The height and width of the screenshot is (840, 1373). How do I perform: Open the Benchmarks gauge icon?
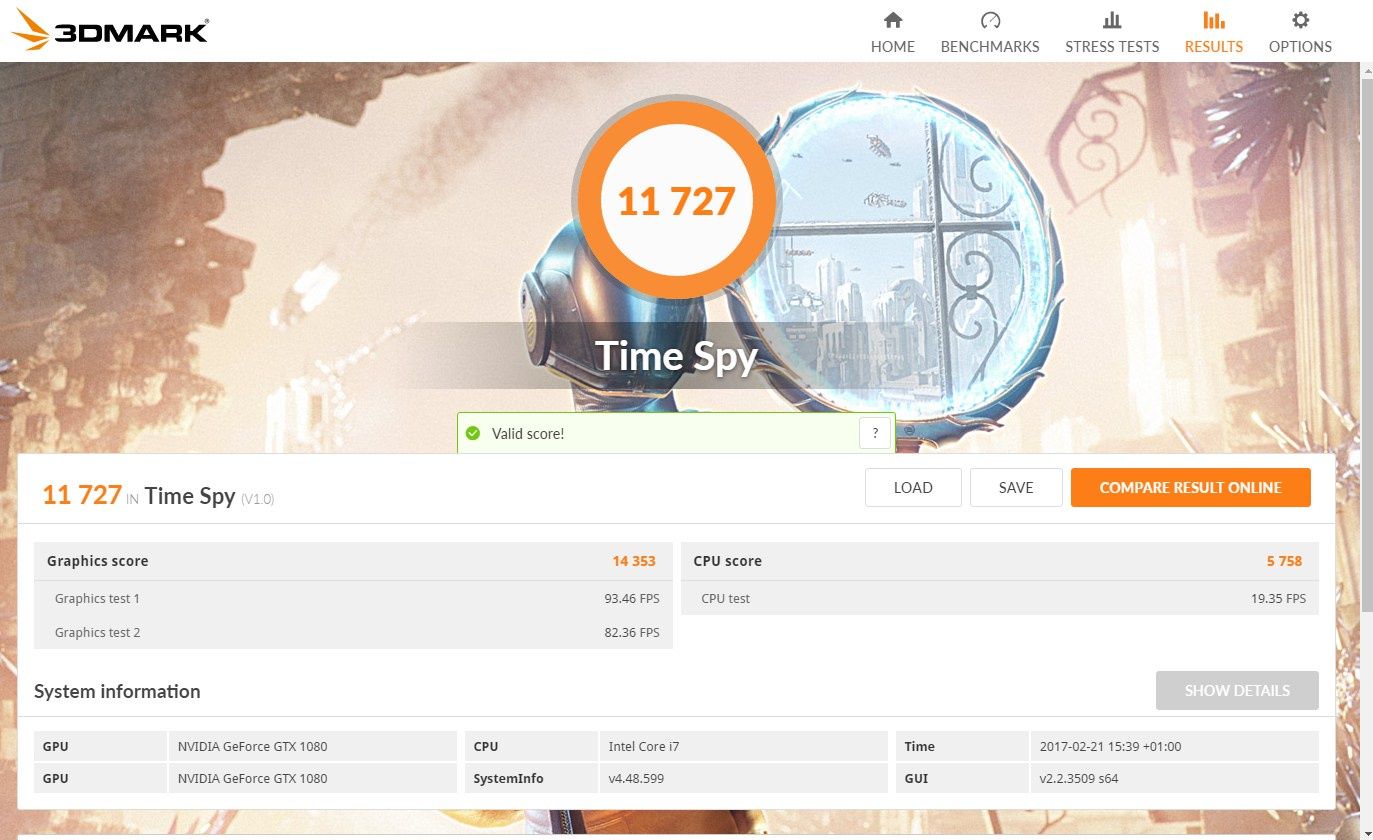[x=990, y=20]
